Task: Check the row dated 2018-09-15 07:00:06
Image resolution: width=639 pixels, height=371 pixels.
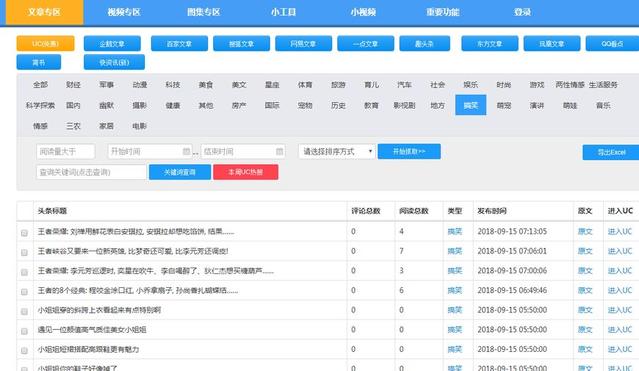Action: point(24,272)
